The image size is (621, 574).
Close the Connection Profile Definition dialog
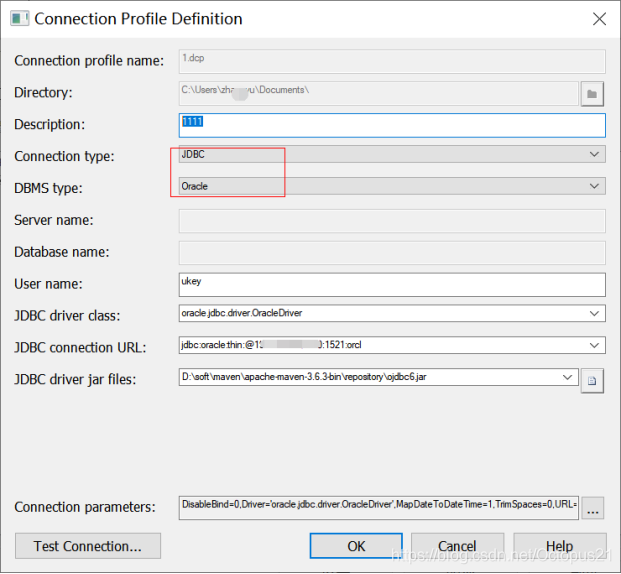pos(599,19)
